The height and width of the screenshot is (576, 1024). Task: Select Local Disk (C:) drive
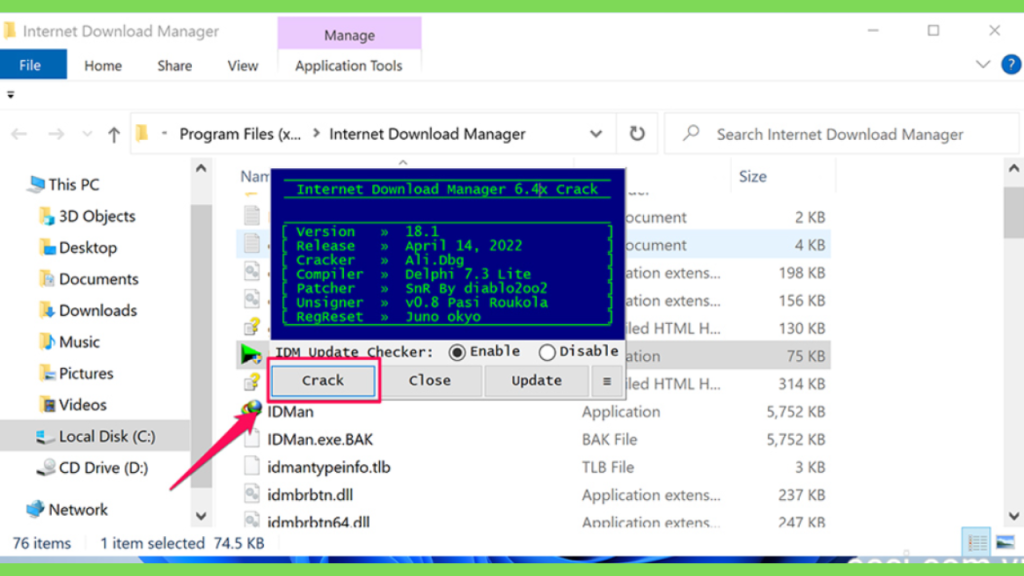95,436
